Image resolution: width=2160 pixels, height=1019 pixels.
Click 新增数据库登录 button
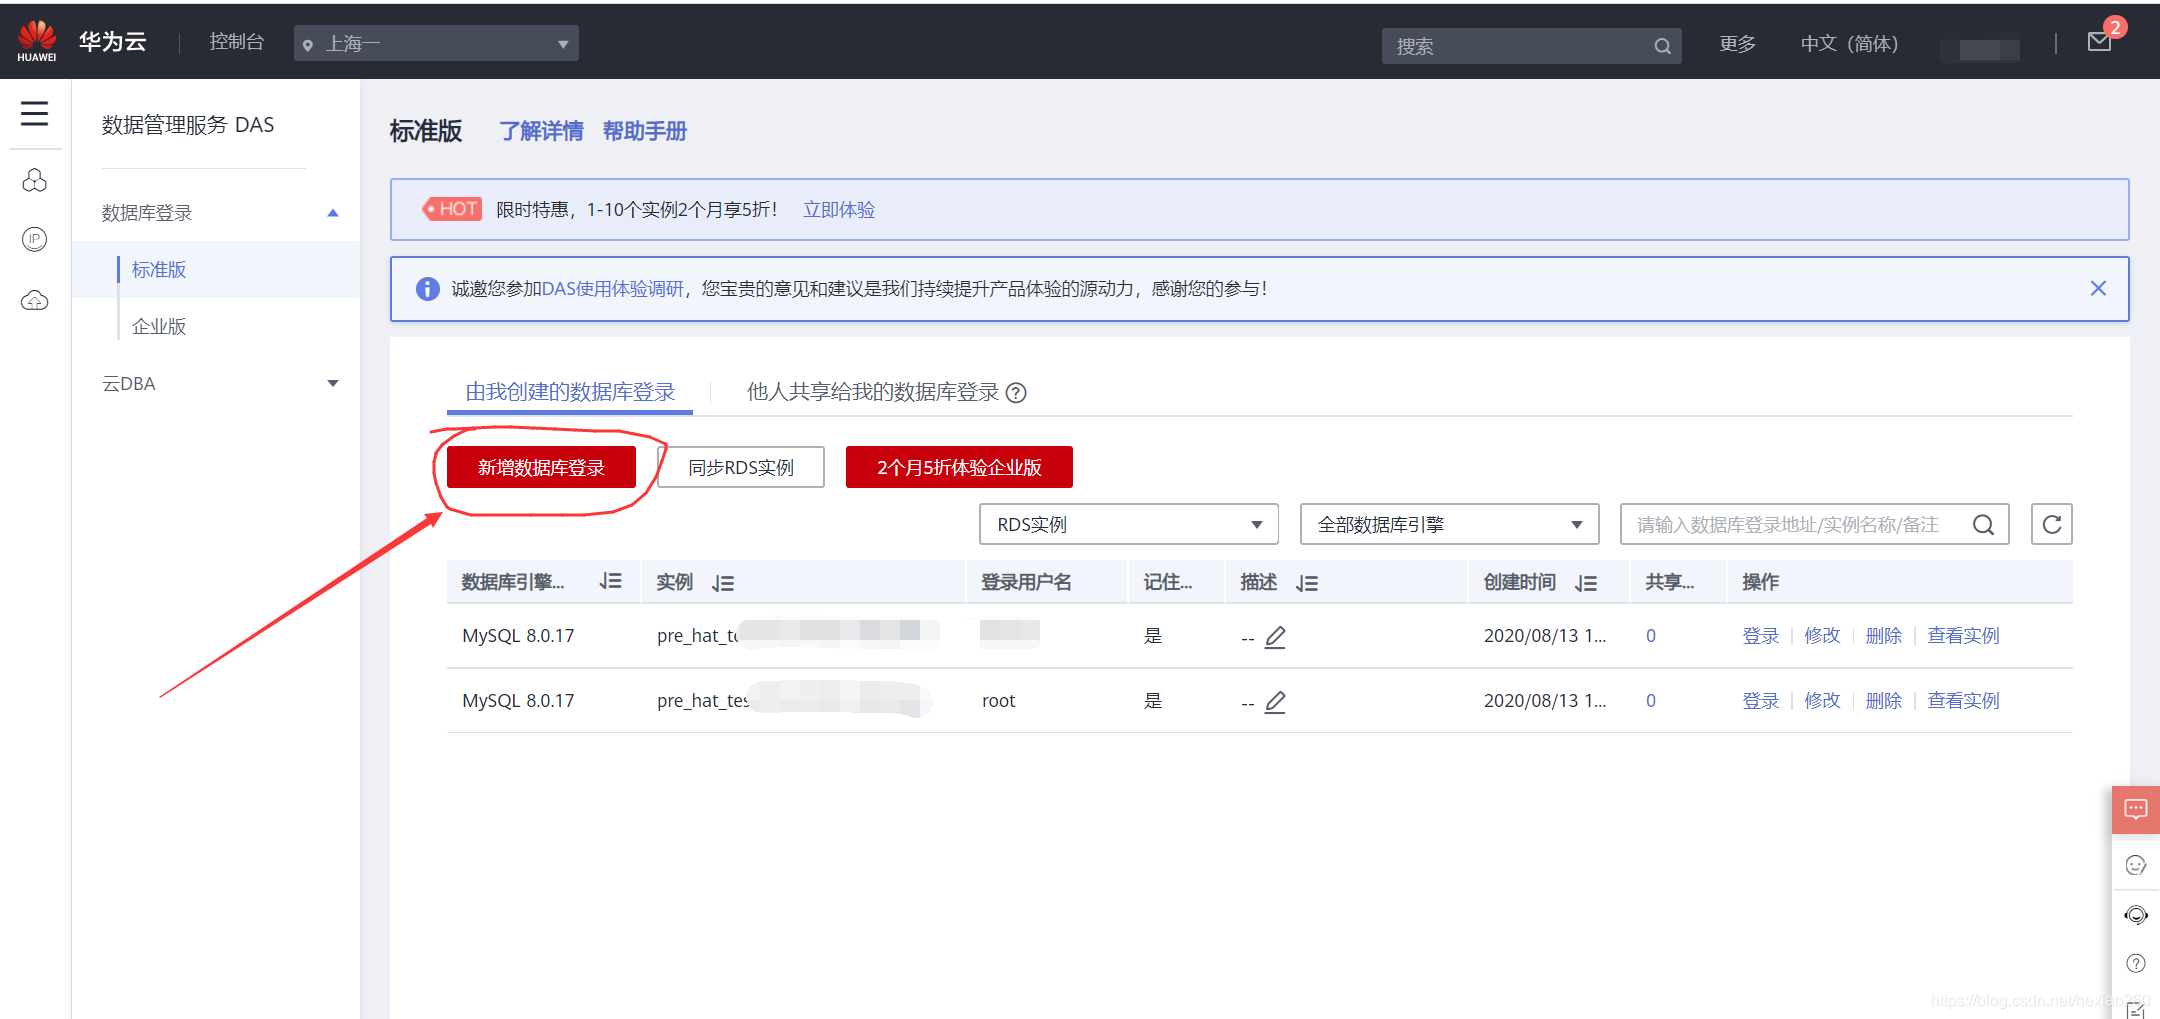pyautogui.click(x=541, y=467)
